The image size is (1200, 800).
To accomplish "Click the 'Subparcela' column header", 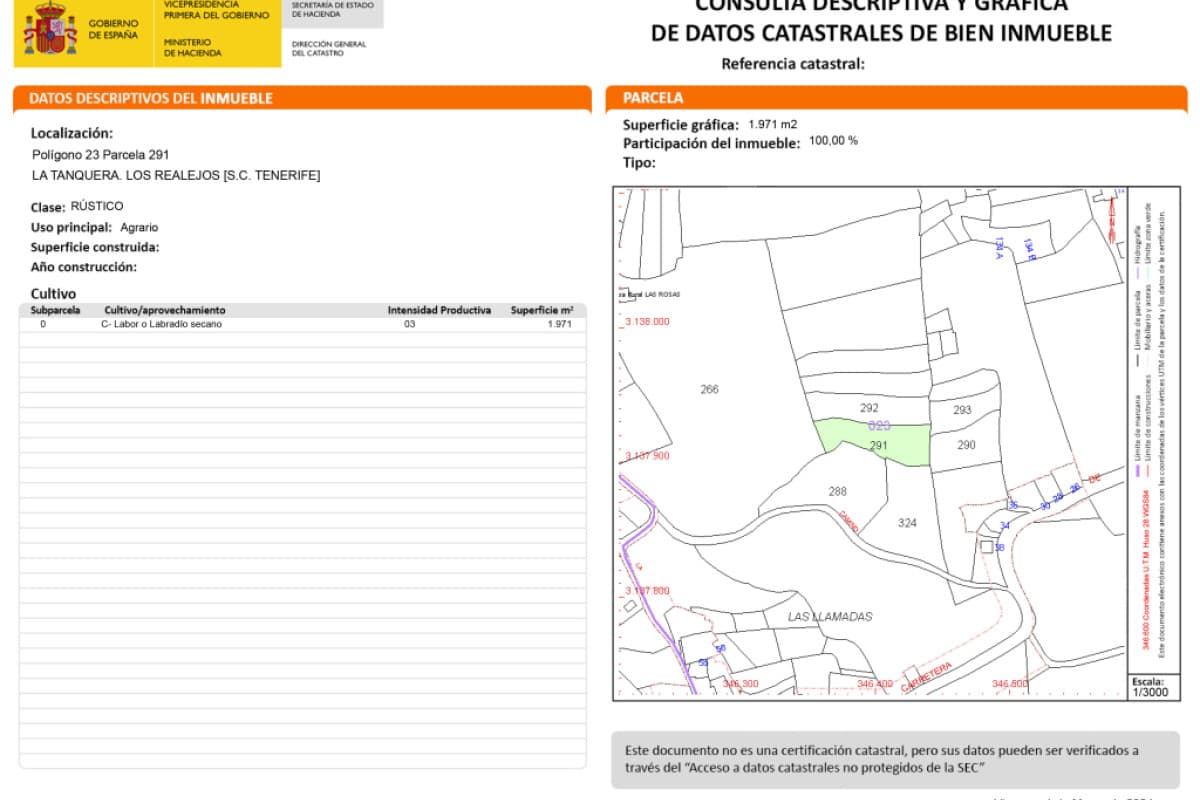I will coord(56,310).
